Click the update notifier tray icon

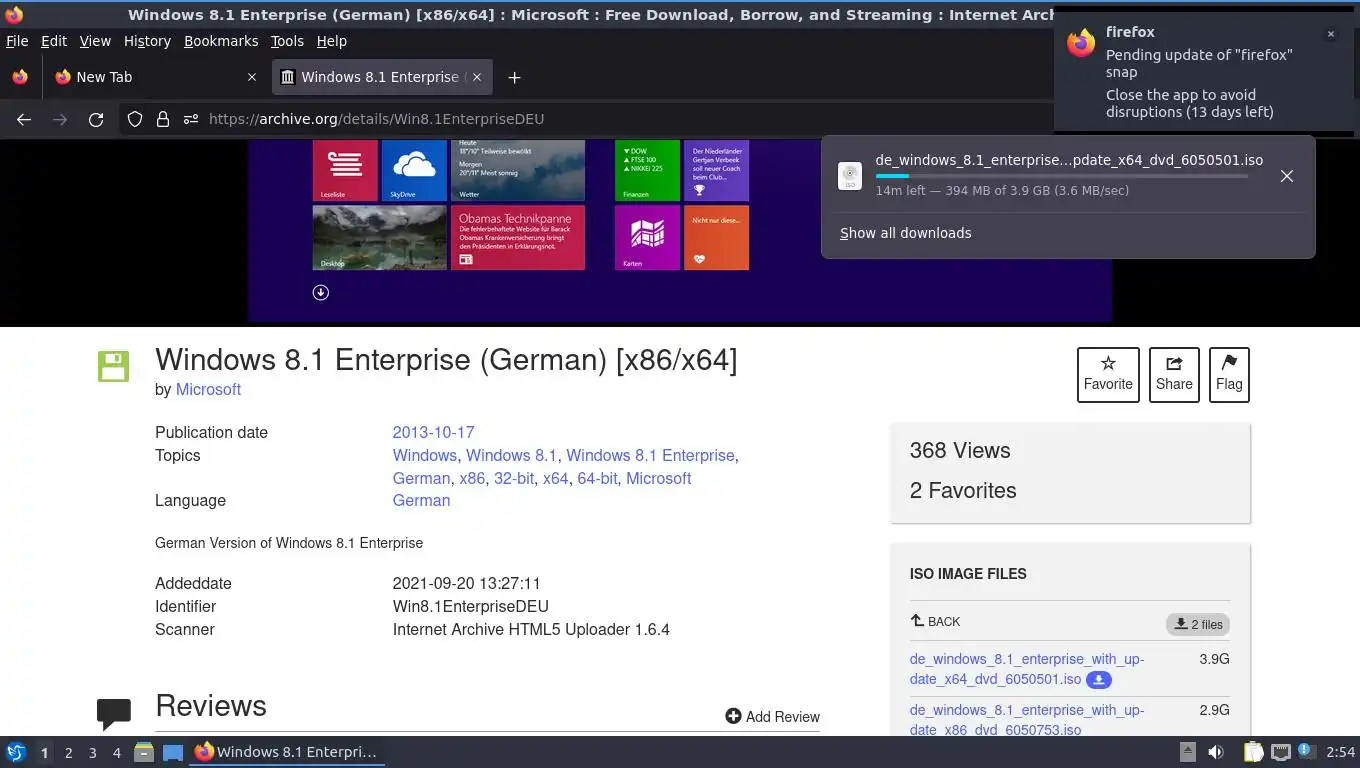tap(1306, 752)
